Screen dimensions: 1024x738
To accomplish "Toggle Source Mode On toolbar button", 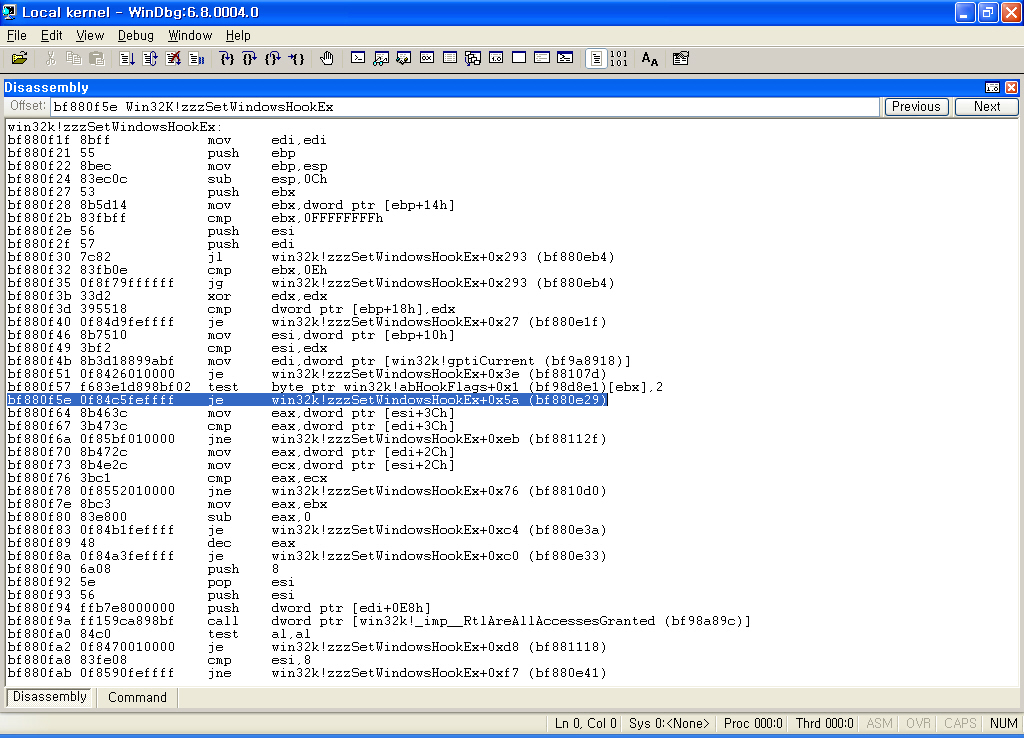I will tap(596, 59).
